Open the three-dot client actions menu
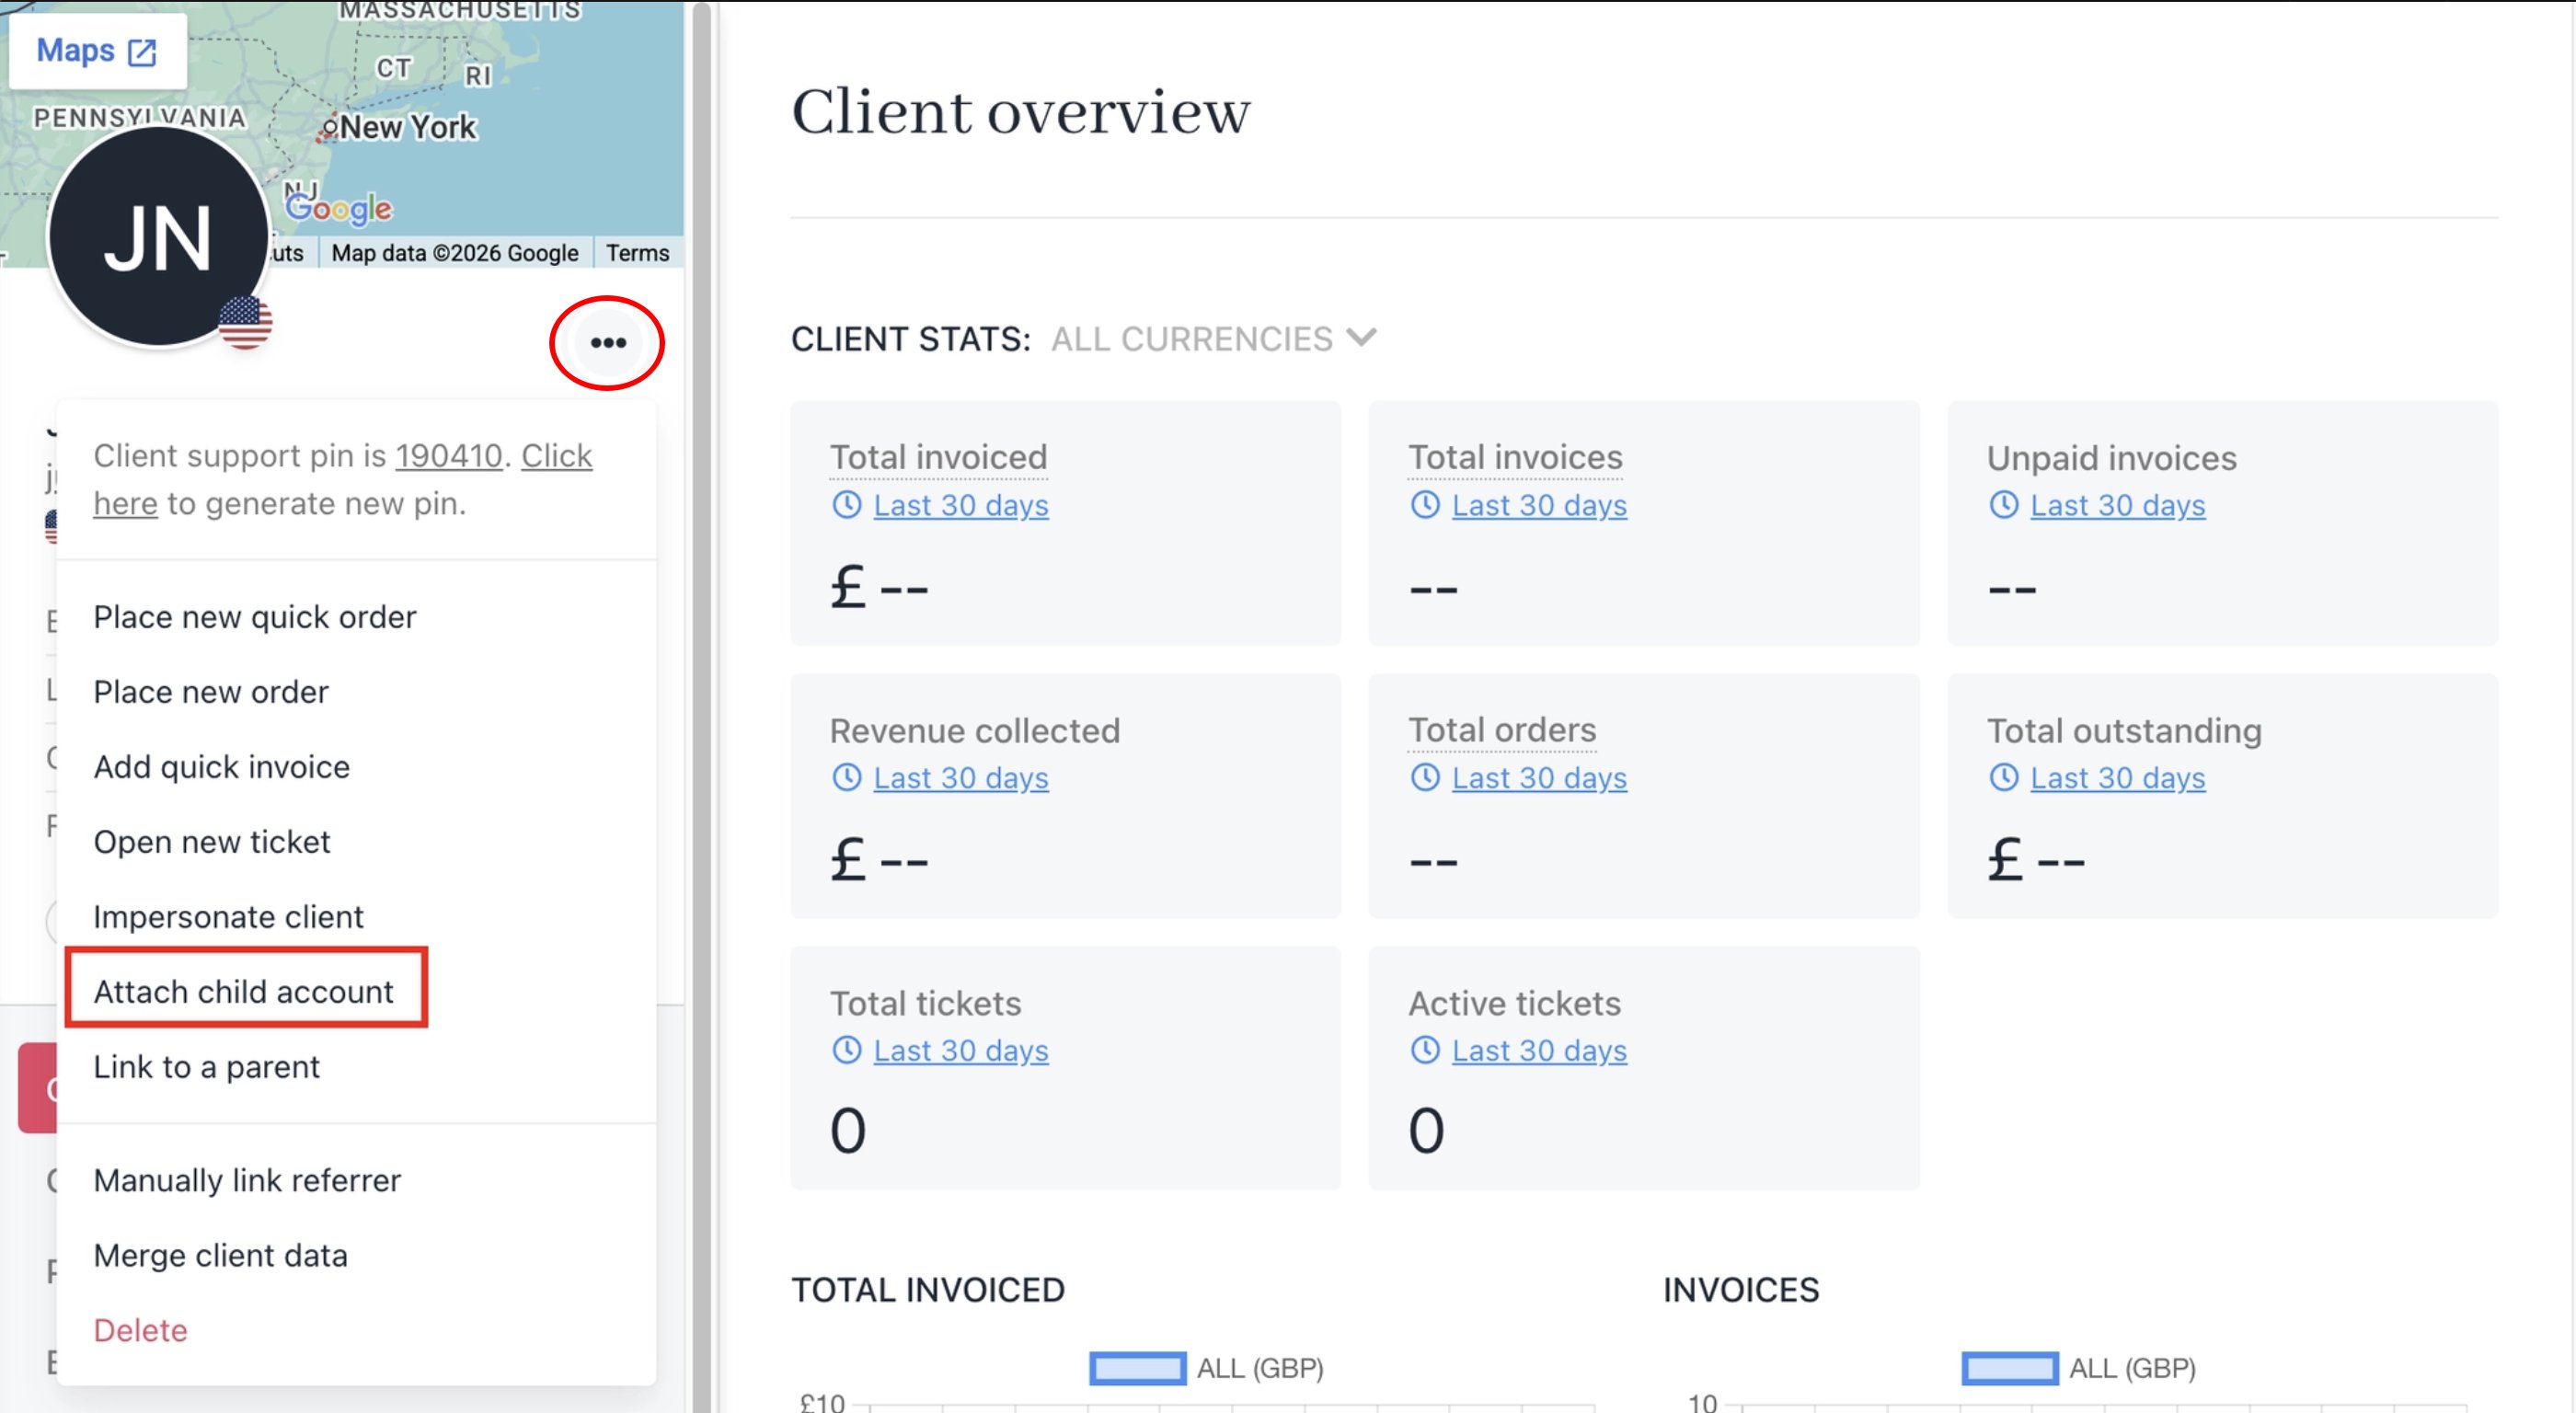Image resolution: width=2576 pixels, height=1413 pixels. (x=607, y=343)
